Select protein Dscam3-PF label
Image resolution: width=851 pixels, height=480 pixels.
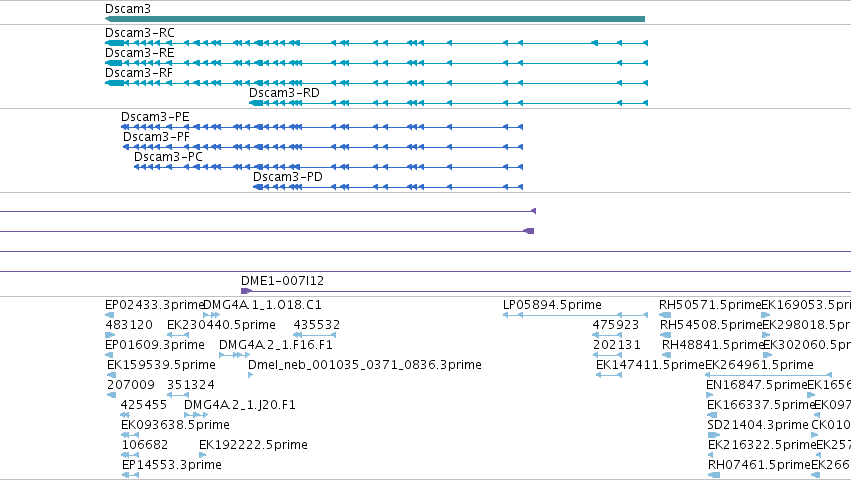(x=156, y=137)
